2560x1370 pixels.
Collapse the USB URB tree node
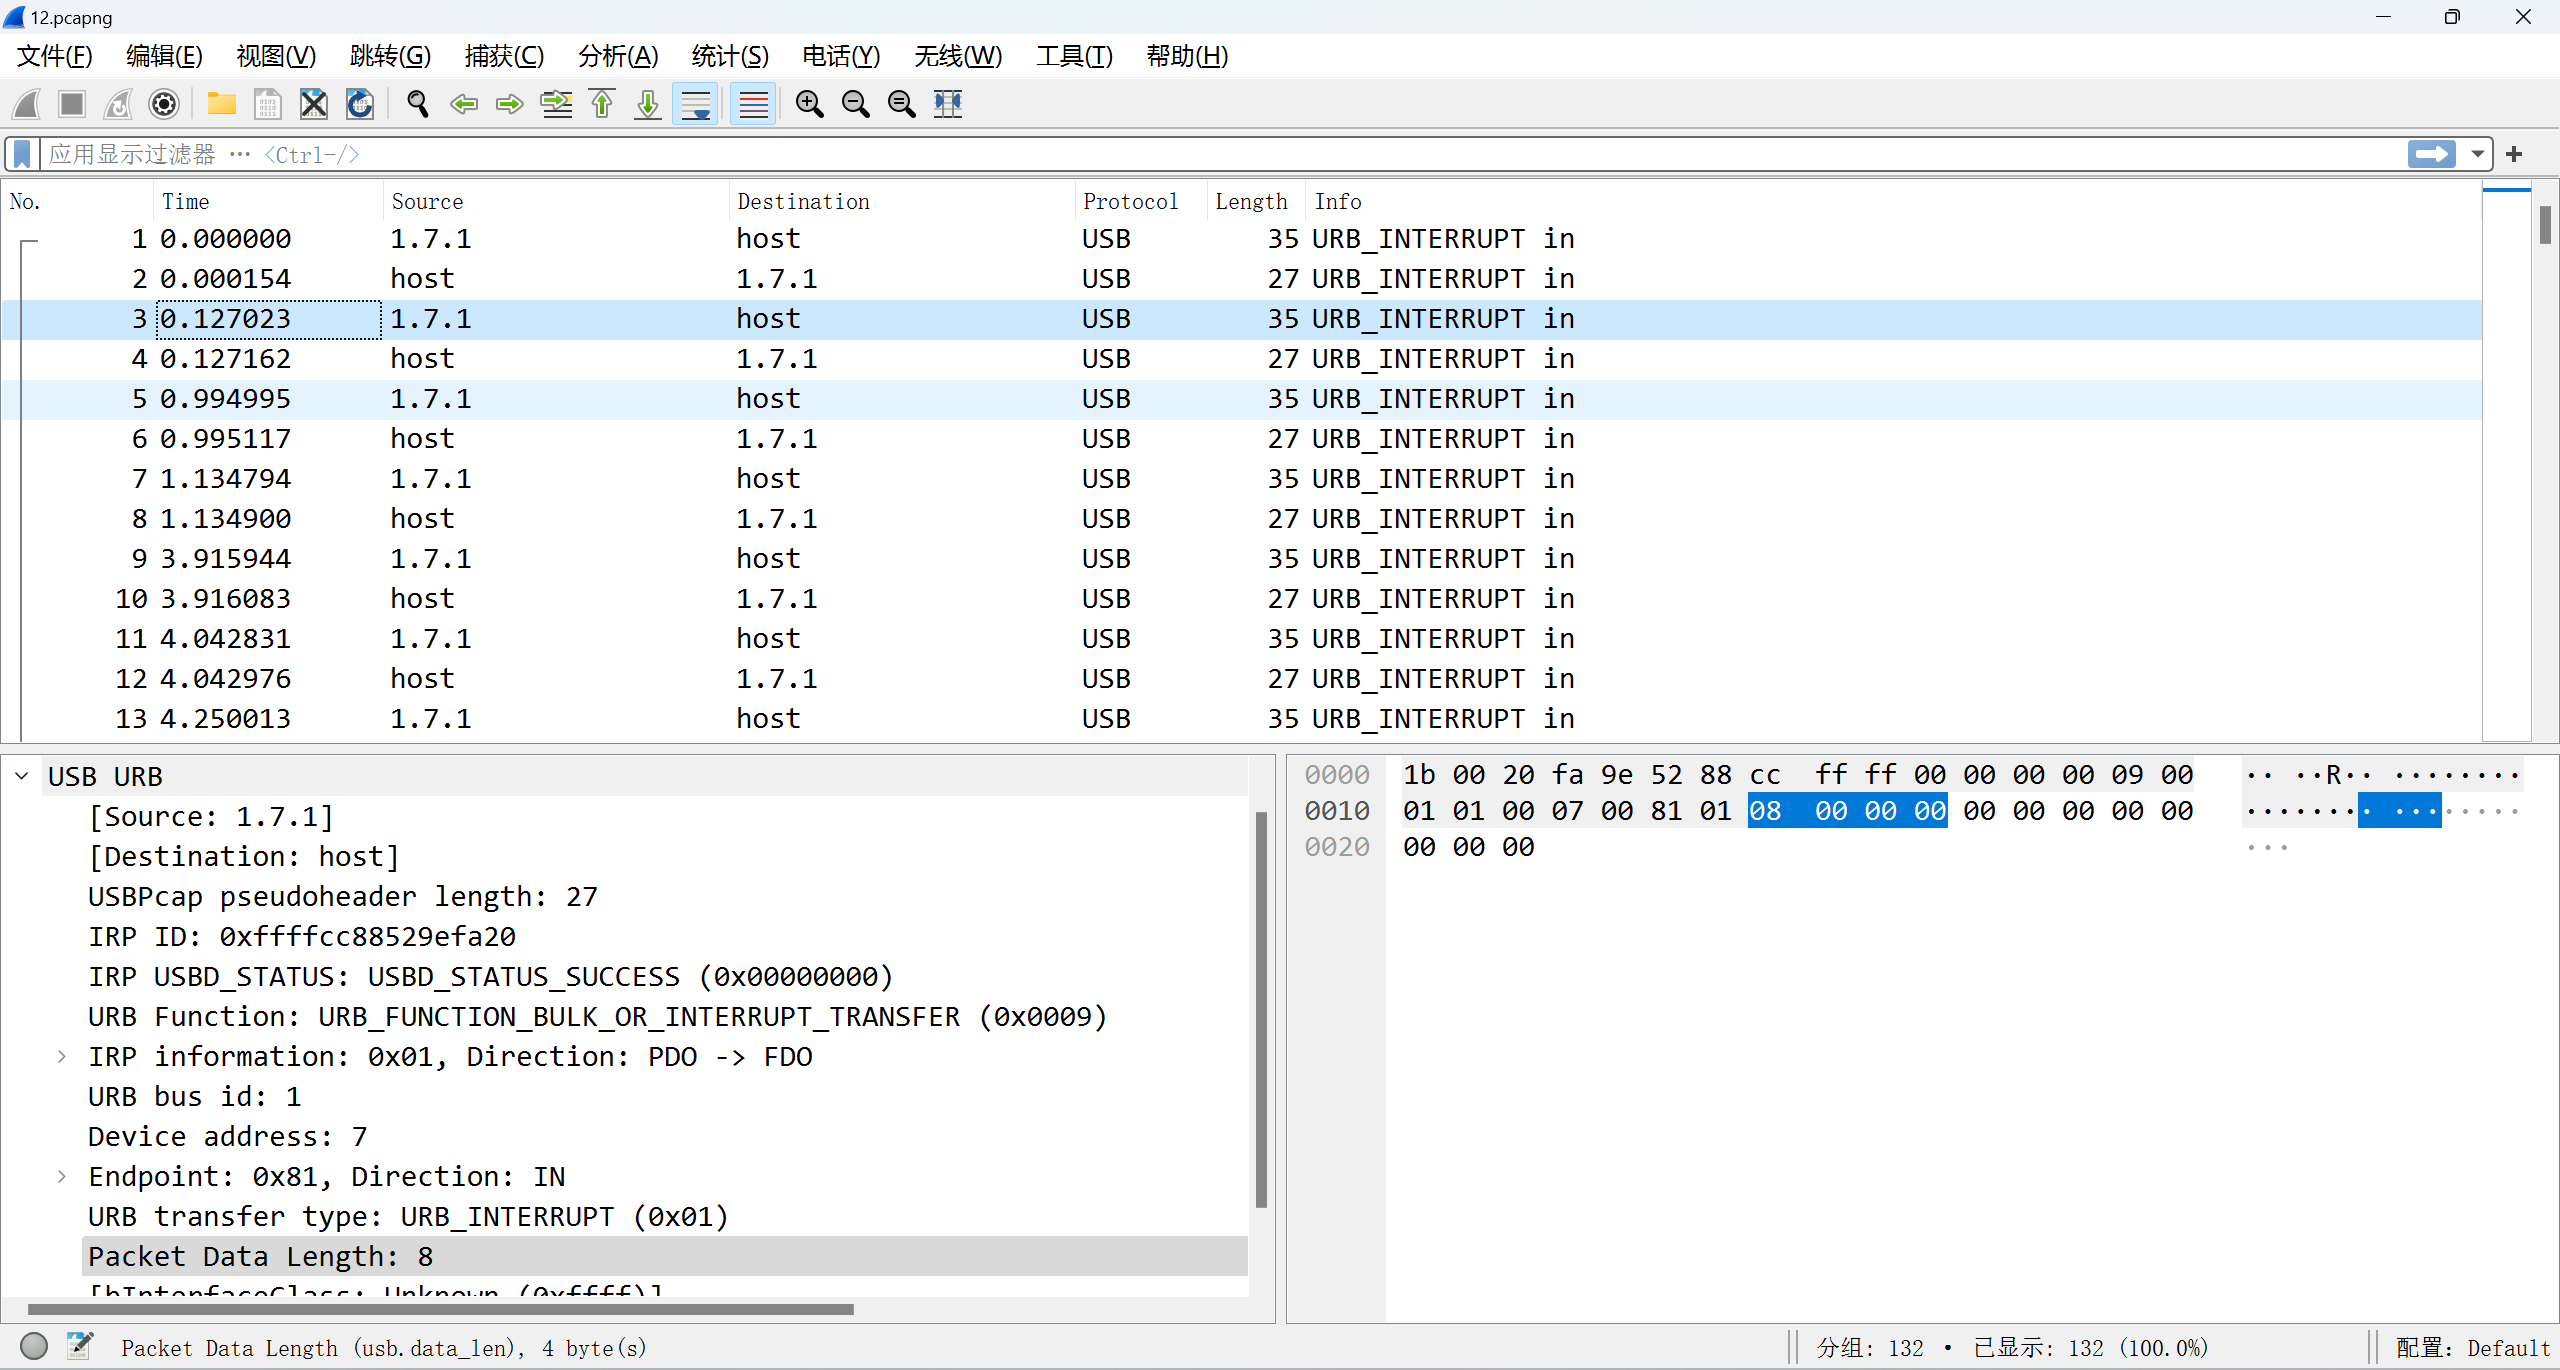(x=22, y=776)
